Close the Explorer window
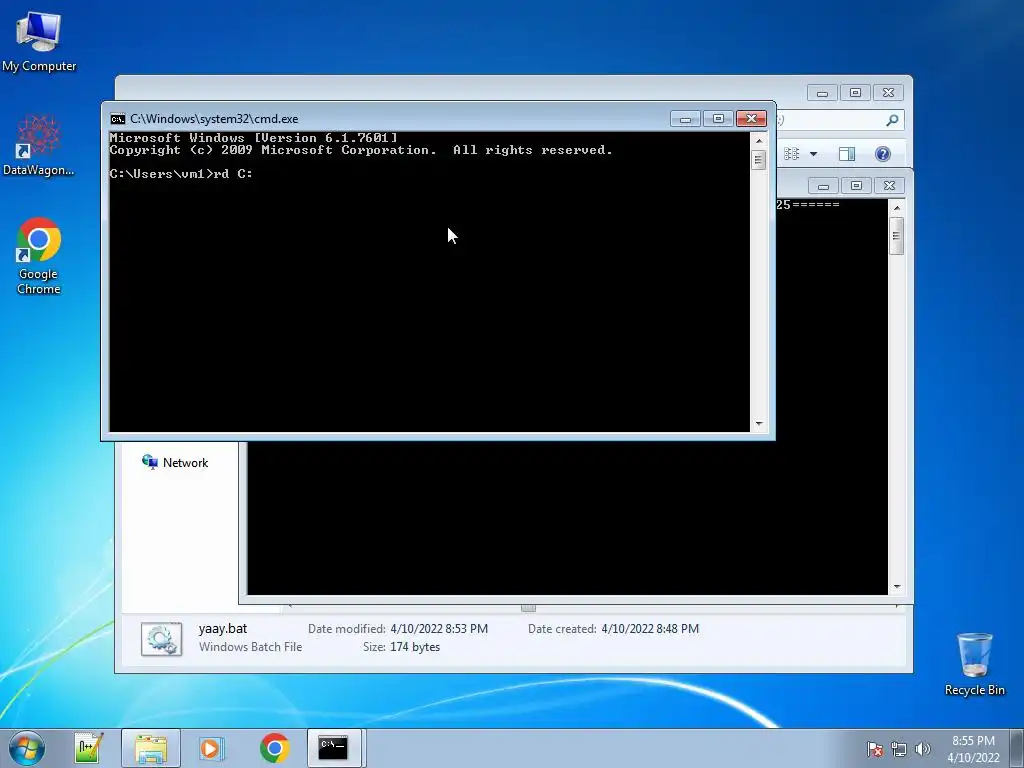Screen dimensions: 1024x768 [x=888, y=93]
